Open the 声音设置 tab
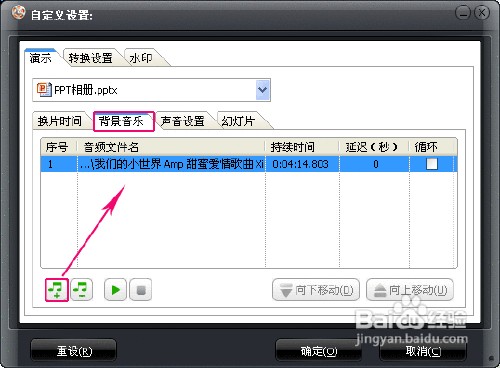The width and height of the screenshot is (500, 368). tap(183, 121)
